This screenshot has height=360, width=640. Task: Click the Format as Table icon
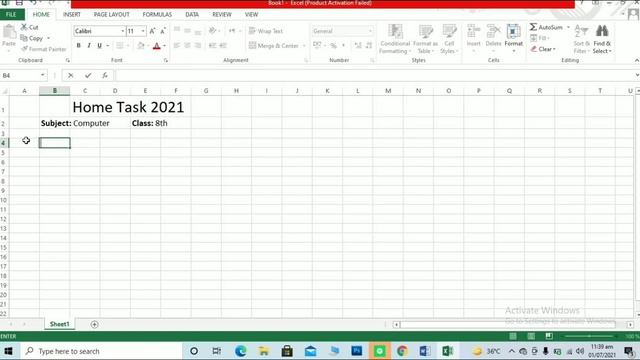[425, 32]
